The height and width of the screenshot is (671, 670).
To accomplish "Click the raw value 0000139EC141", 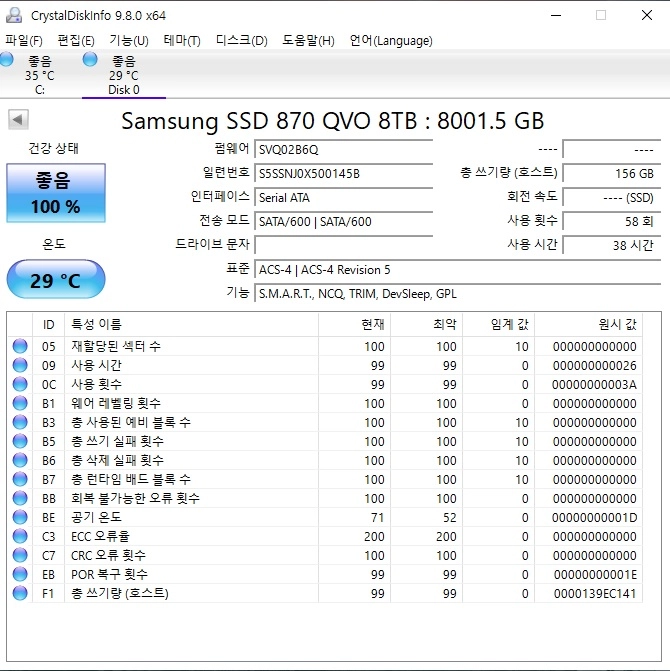I will click(595, 593).
